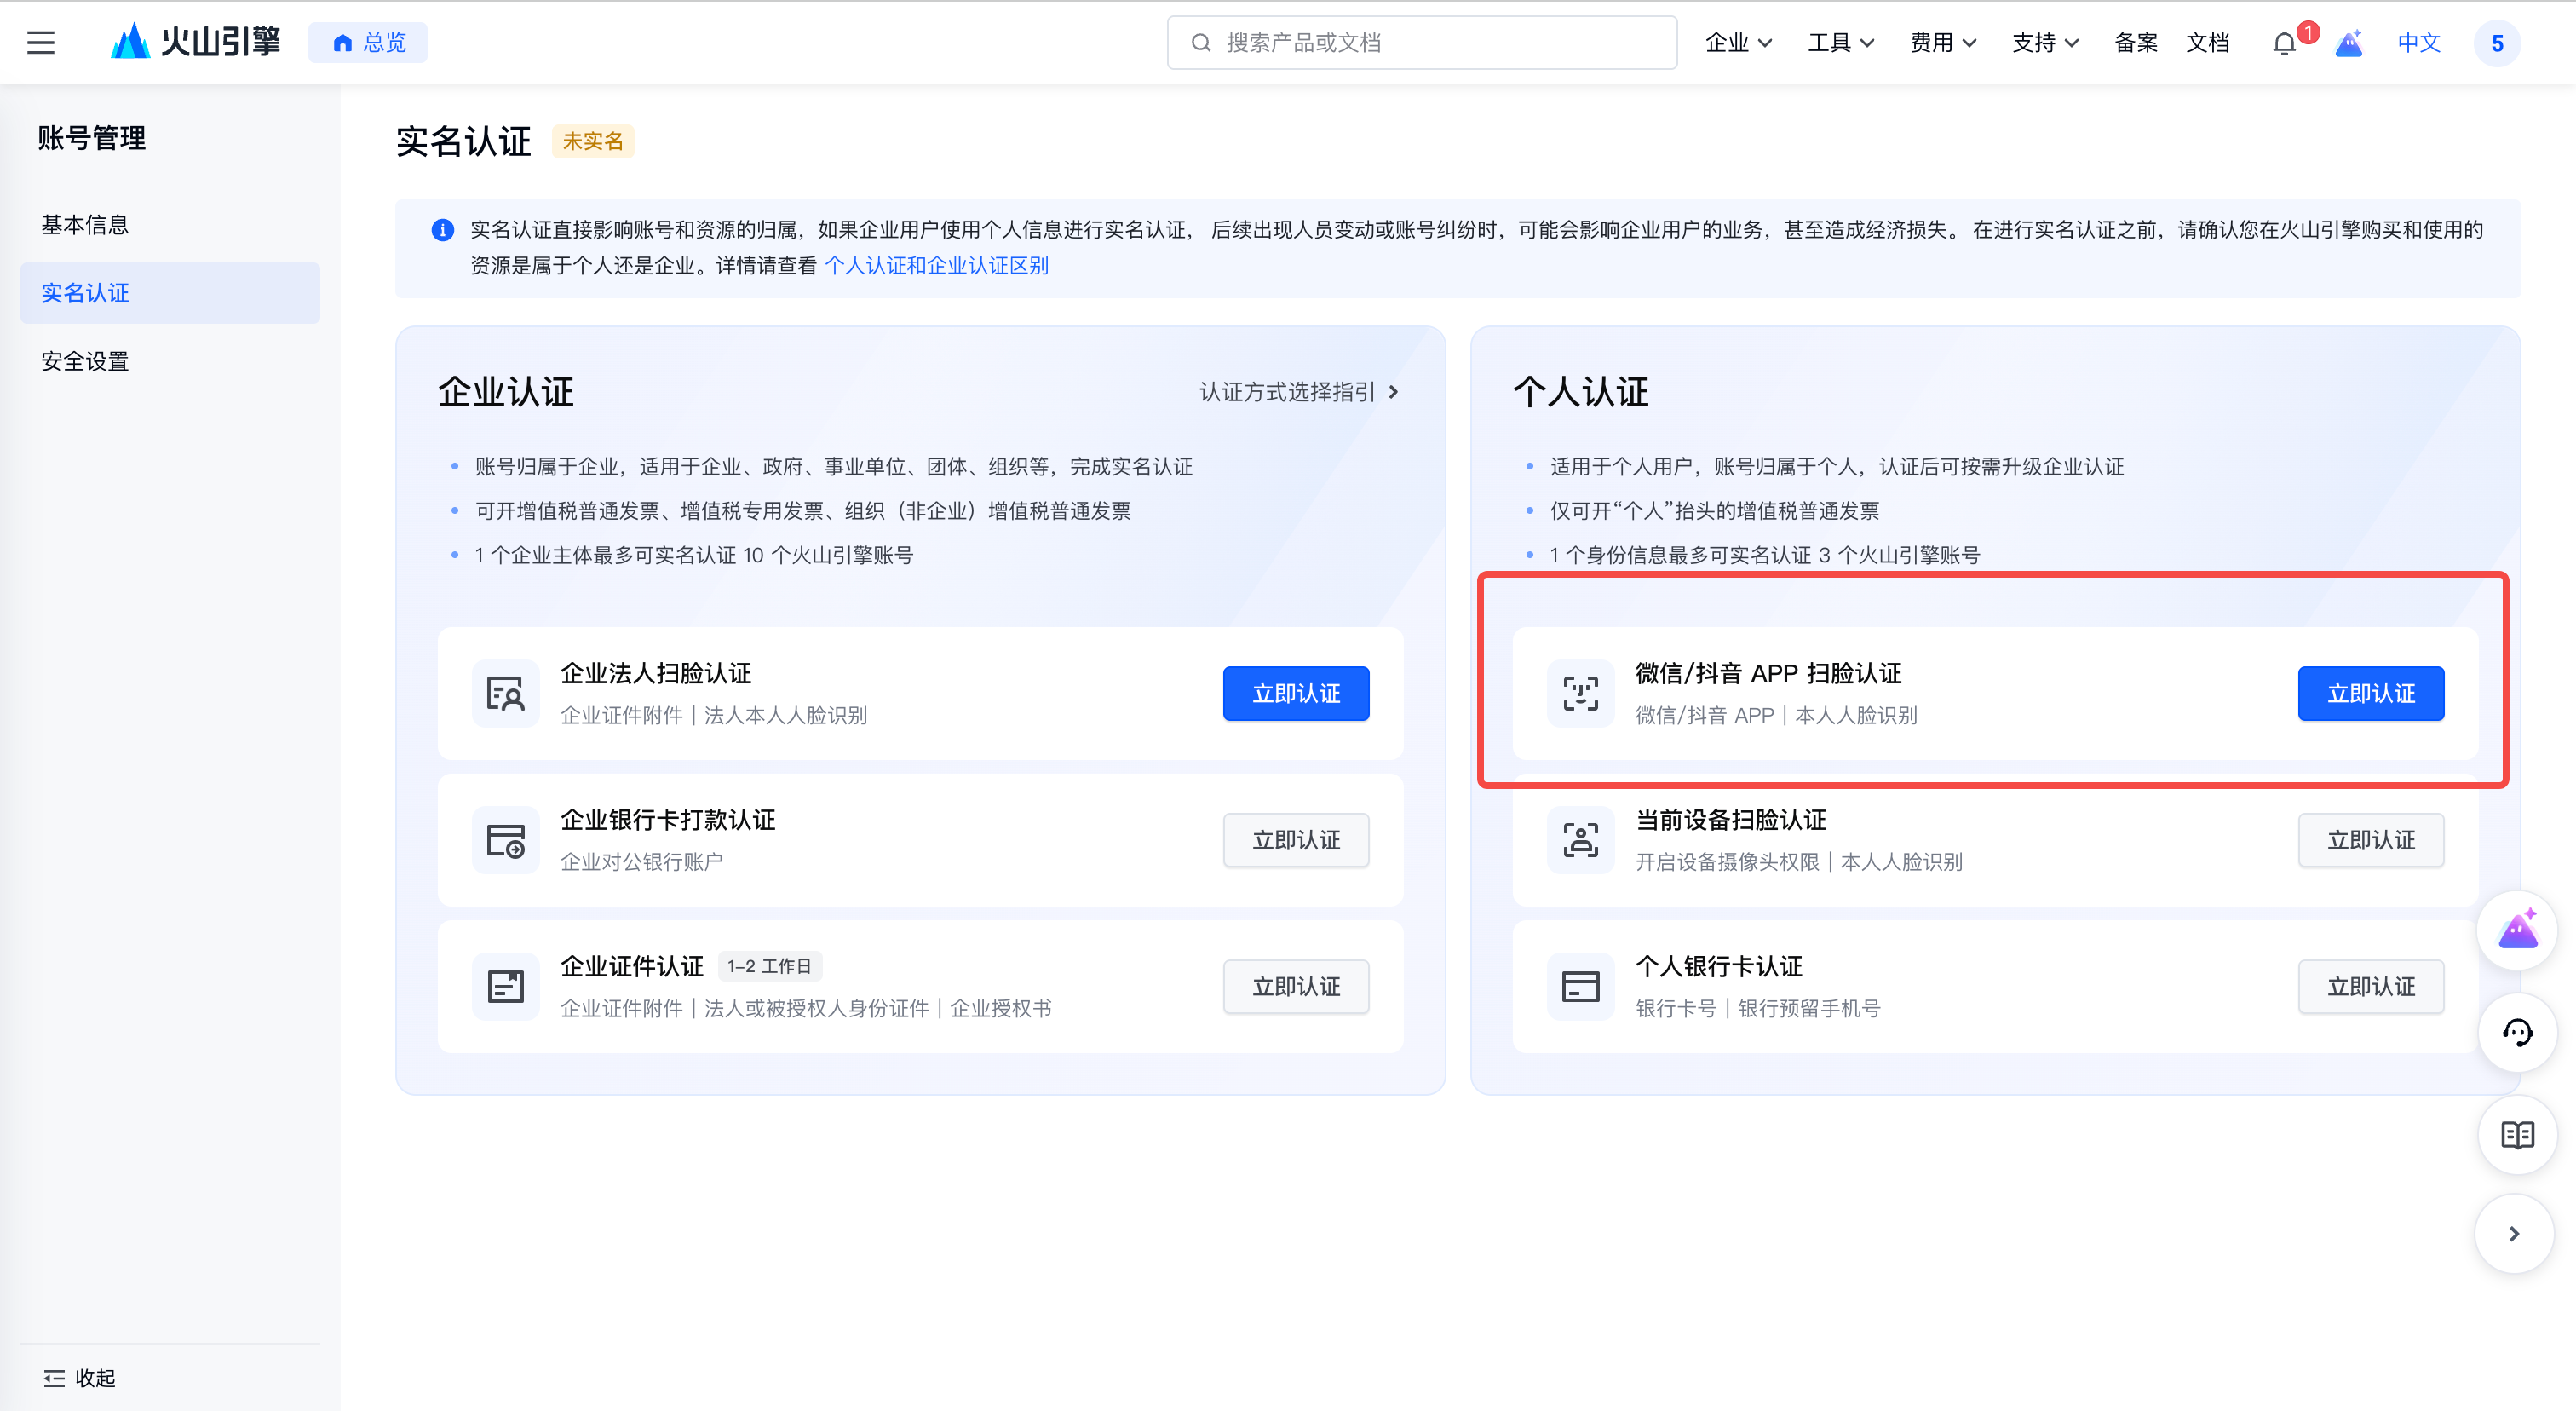Open the floating documentation book icon
This screenshot has width=2576, height=1411.
pyautogui.click(x=2518, y=1134)
